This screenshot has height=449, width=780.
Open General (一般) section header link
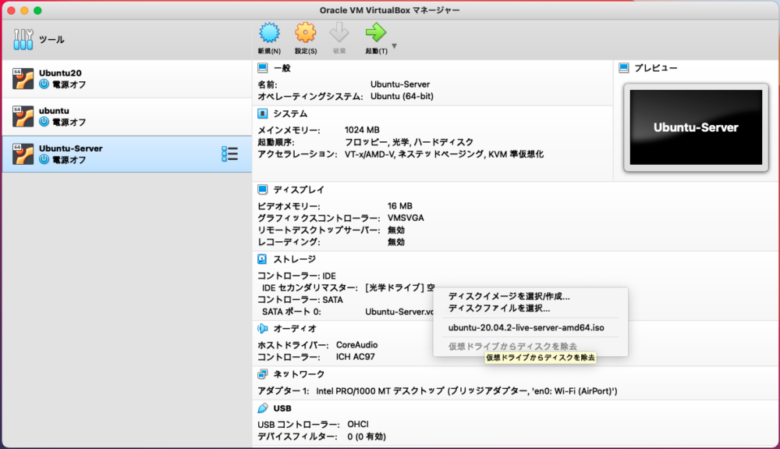pyautogui.click(x=282, y=68)
